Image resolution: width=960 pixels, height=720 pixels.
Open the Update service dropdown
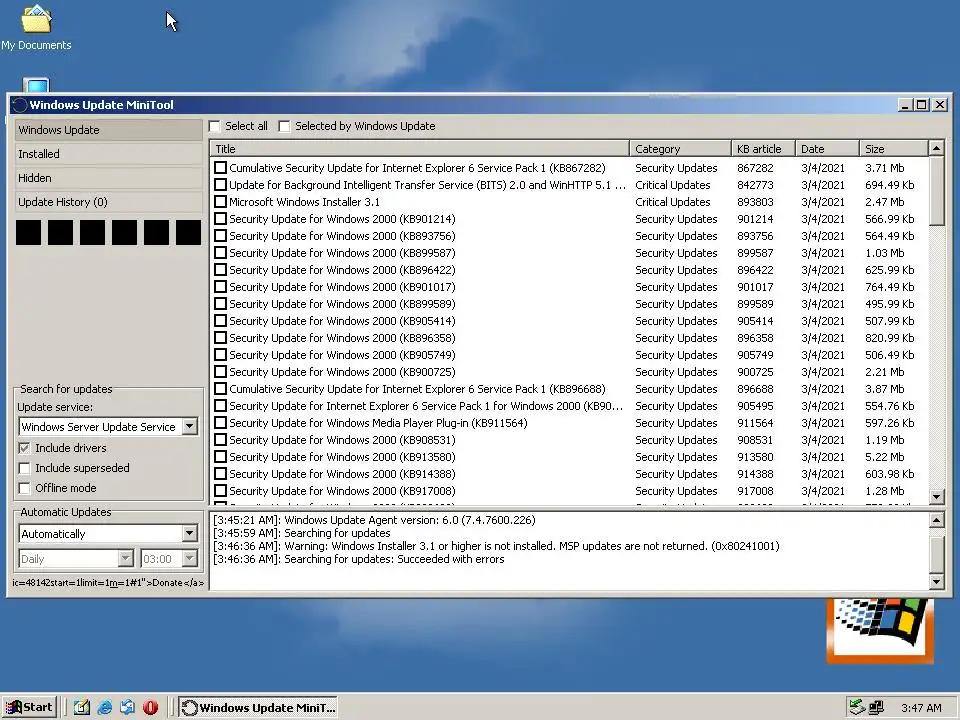click(190, 426)
